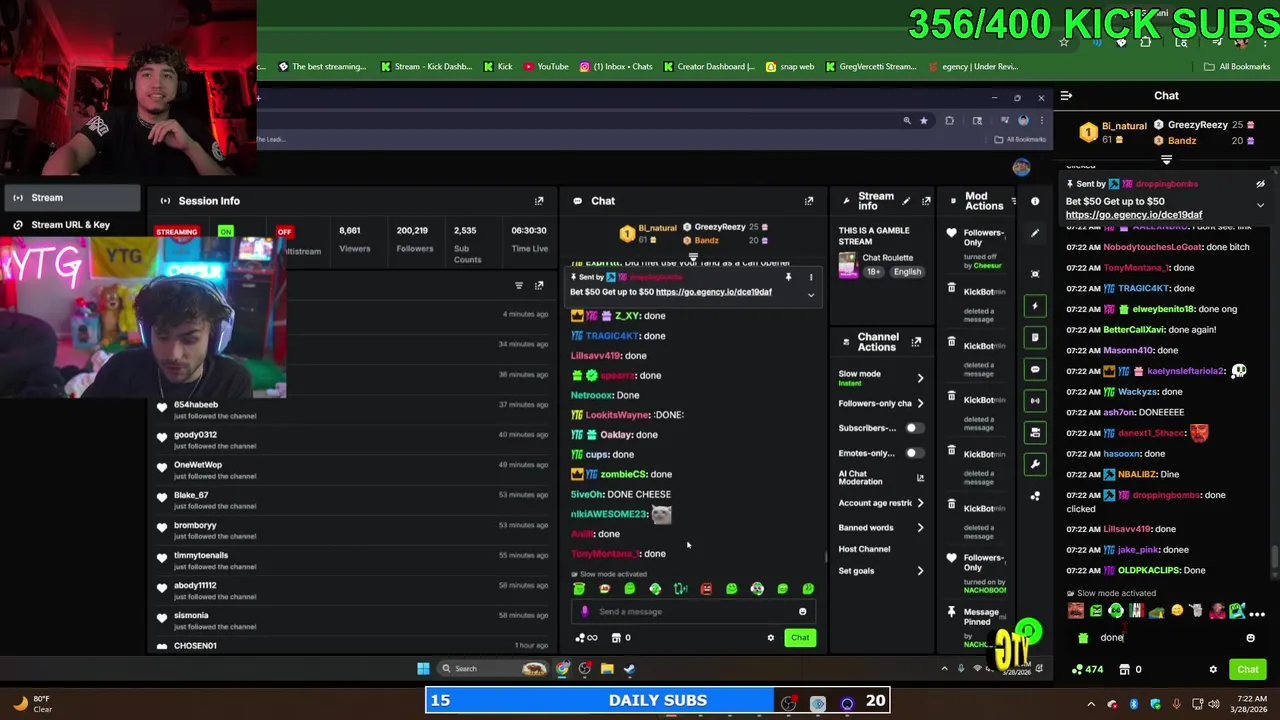The image size is (1280, 720).
Task: Open Creator Dashboard bookmark
Action: pos(708,67)
